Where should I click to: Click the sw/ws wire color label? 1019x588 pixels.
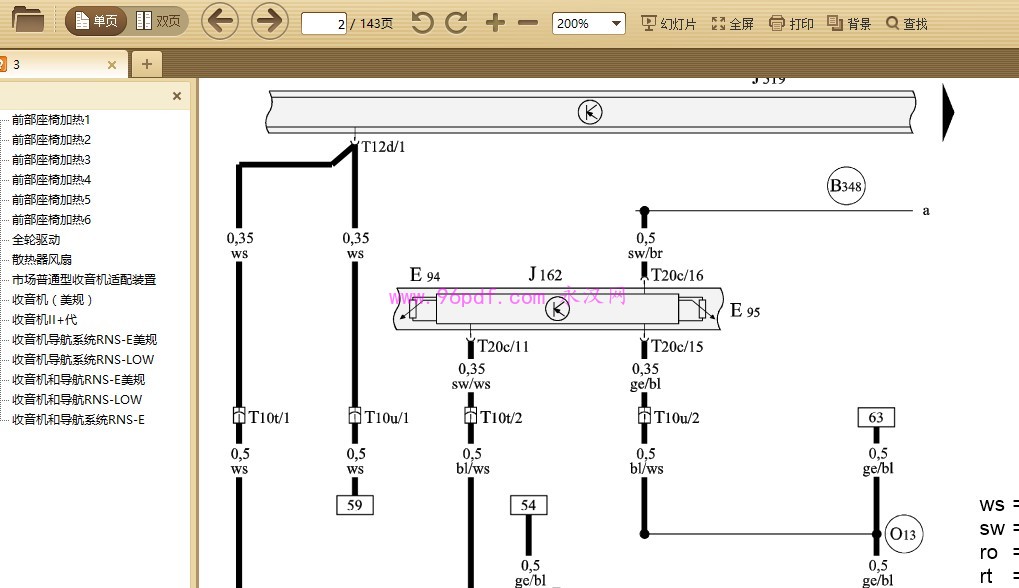click(471, 384)
